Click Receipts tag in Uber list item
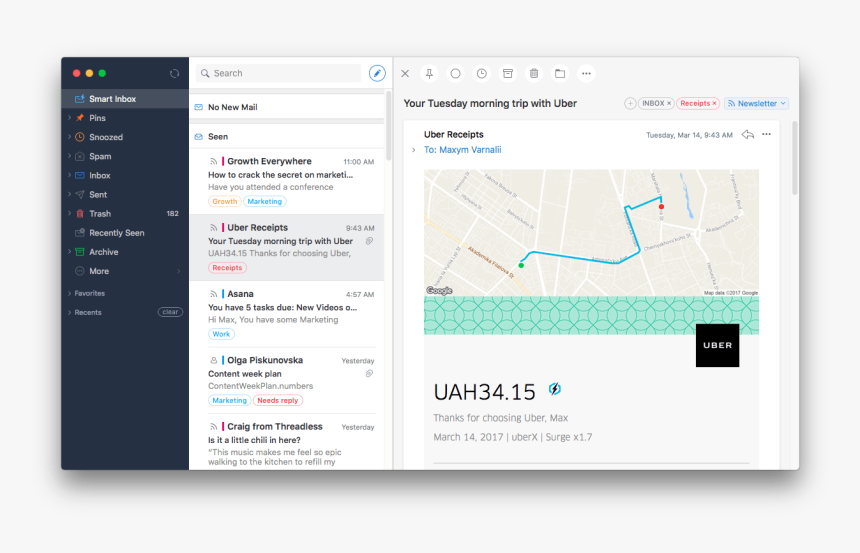The height and width of the screenshot is (553, 860). (227, 268)
